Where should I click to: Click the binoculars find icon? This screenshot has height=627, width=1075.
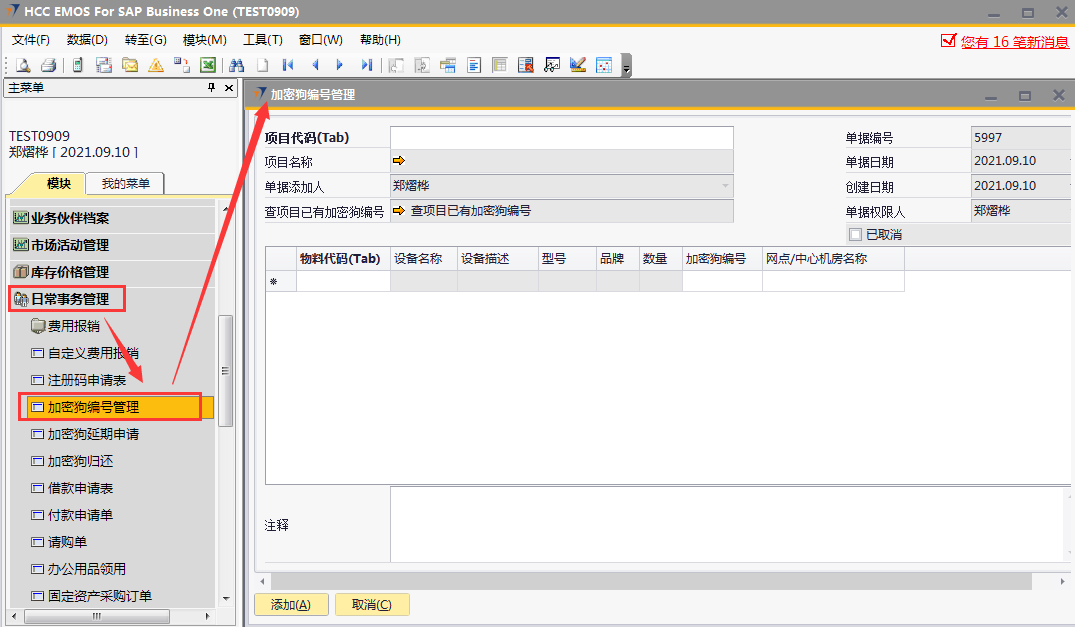237,65
